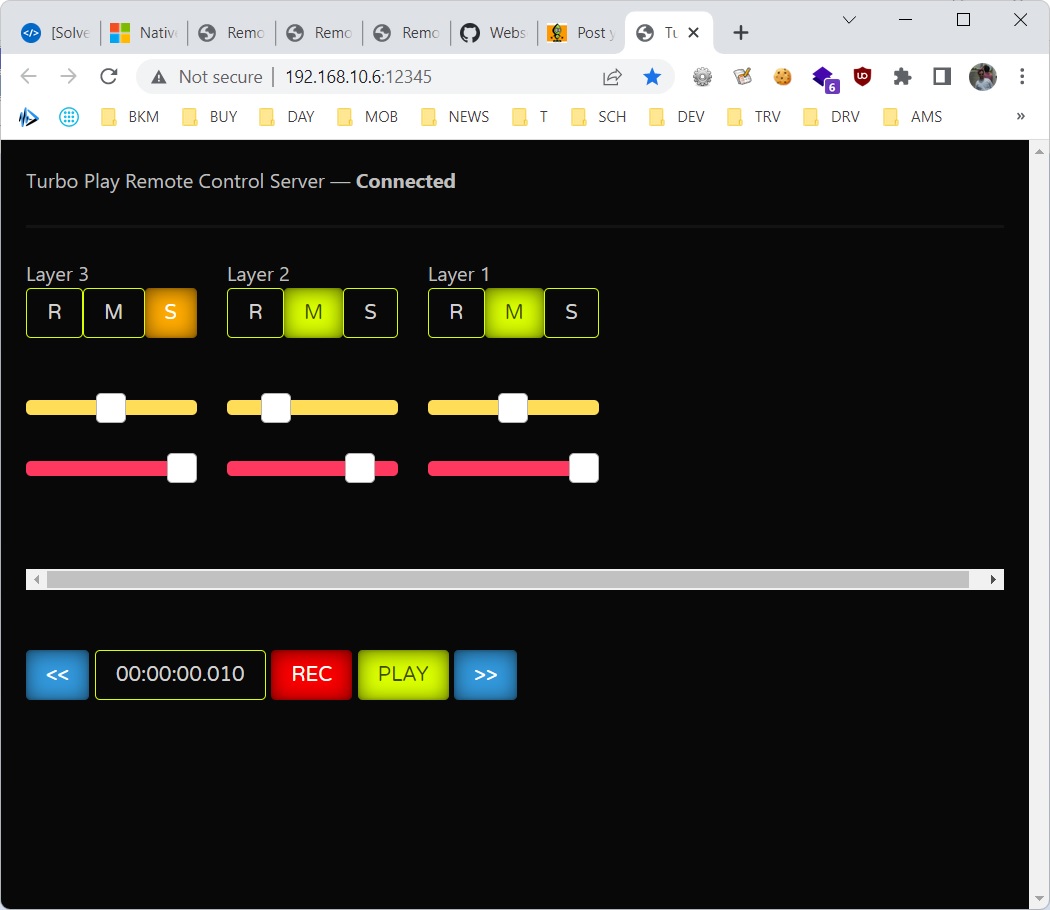Solo Layer 2 with S button
The width and height of the screenshot is (1050, 910).
pyautogui.click(x=370, y=313)
